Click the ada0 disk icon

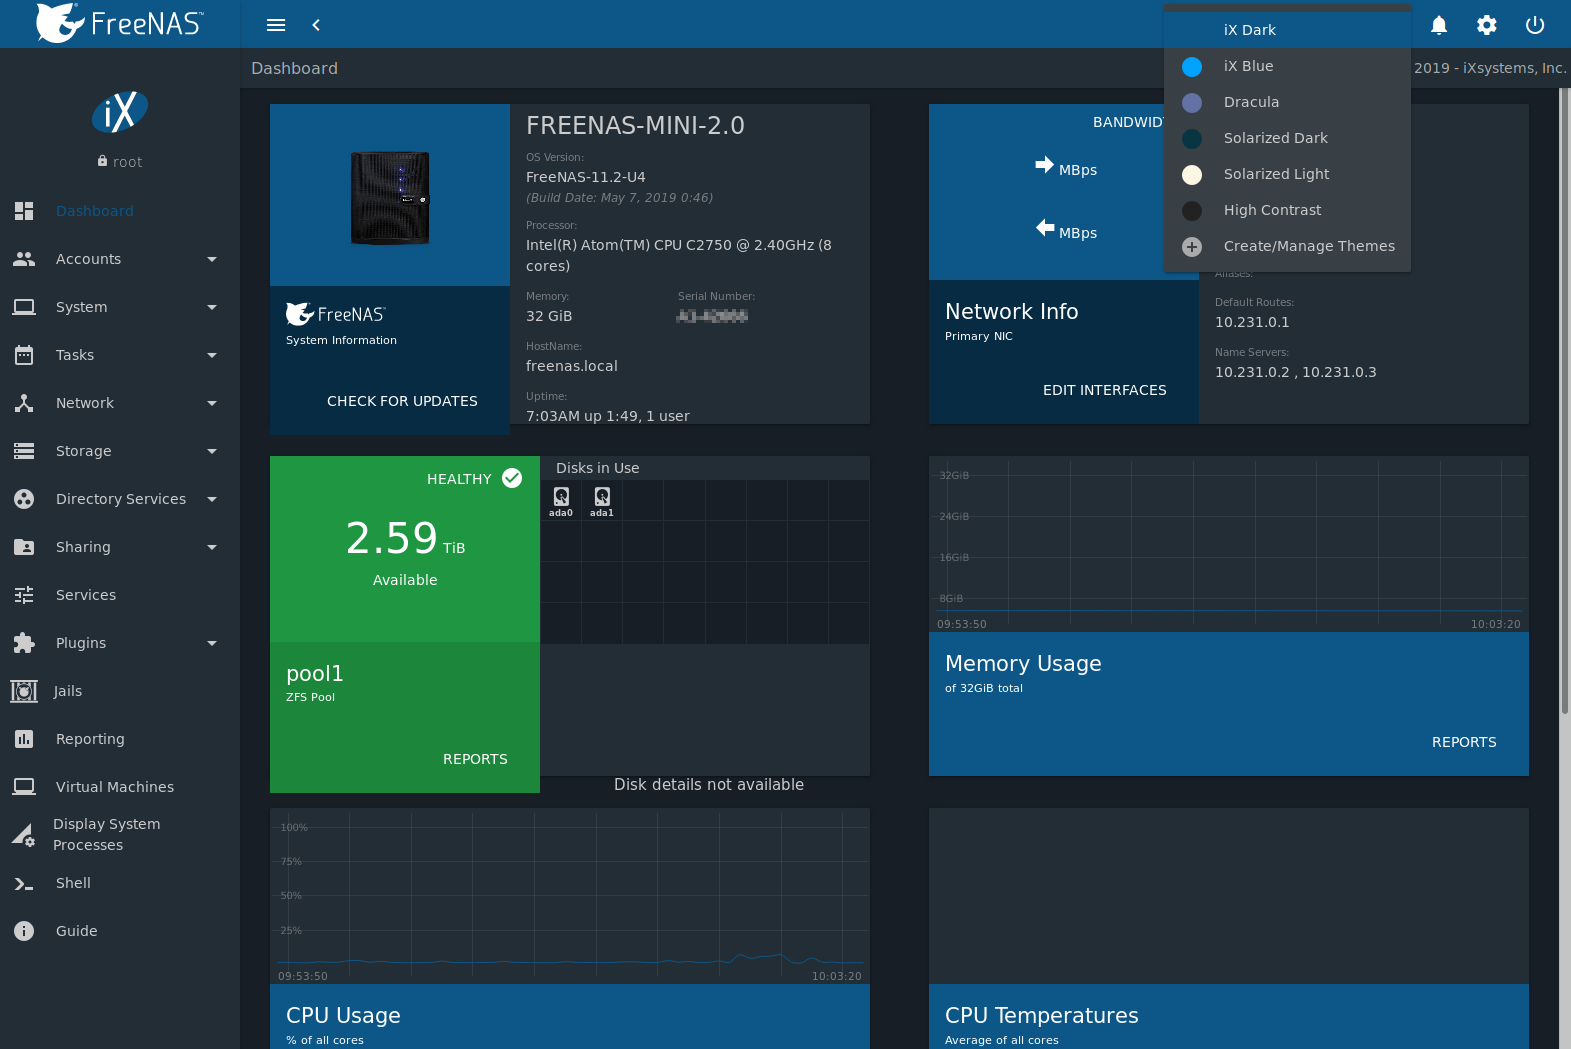561,496
